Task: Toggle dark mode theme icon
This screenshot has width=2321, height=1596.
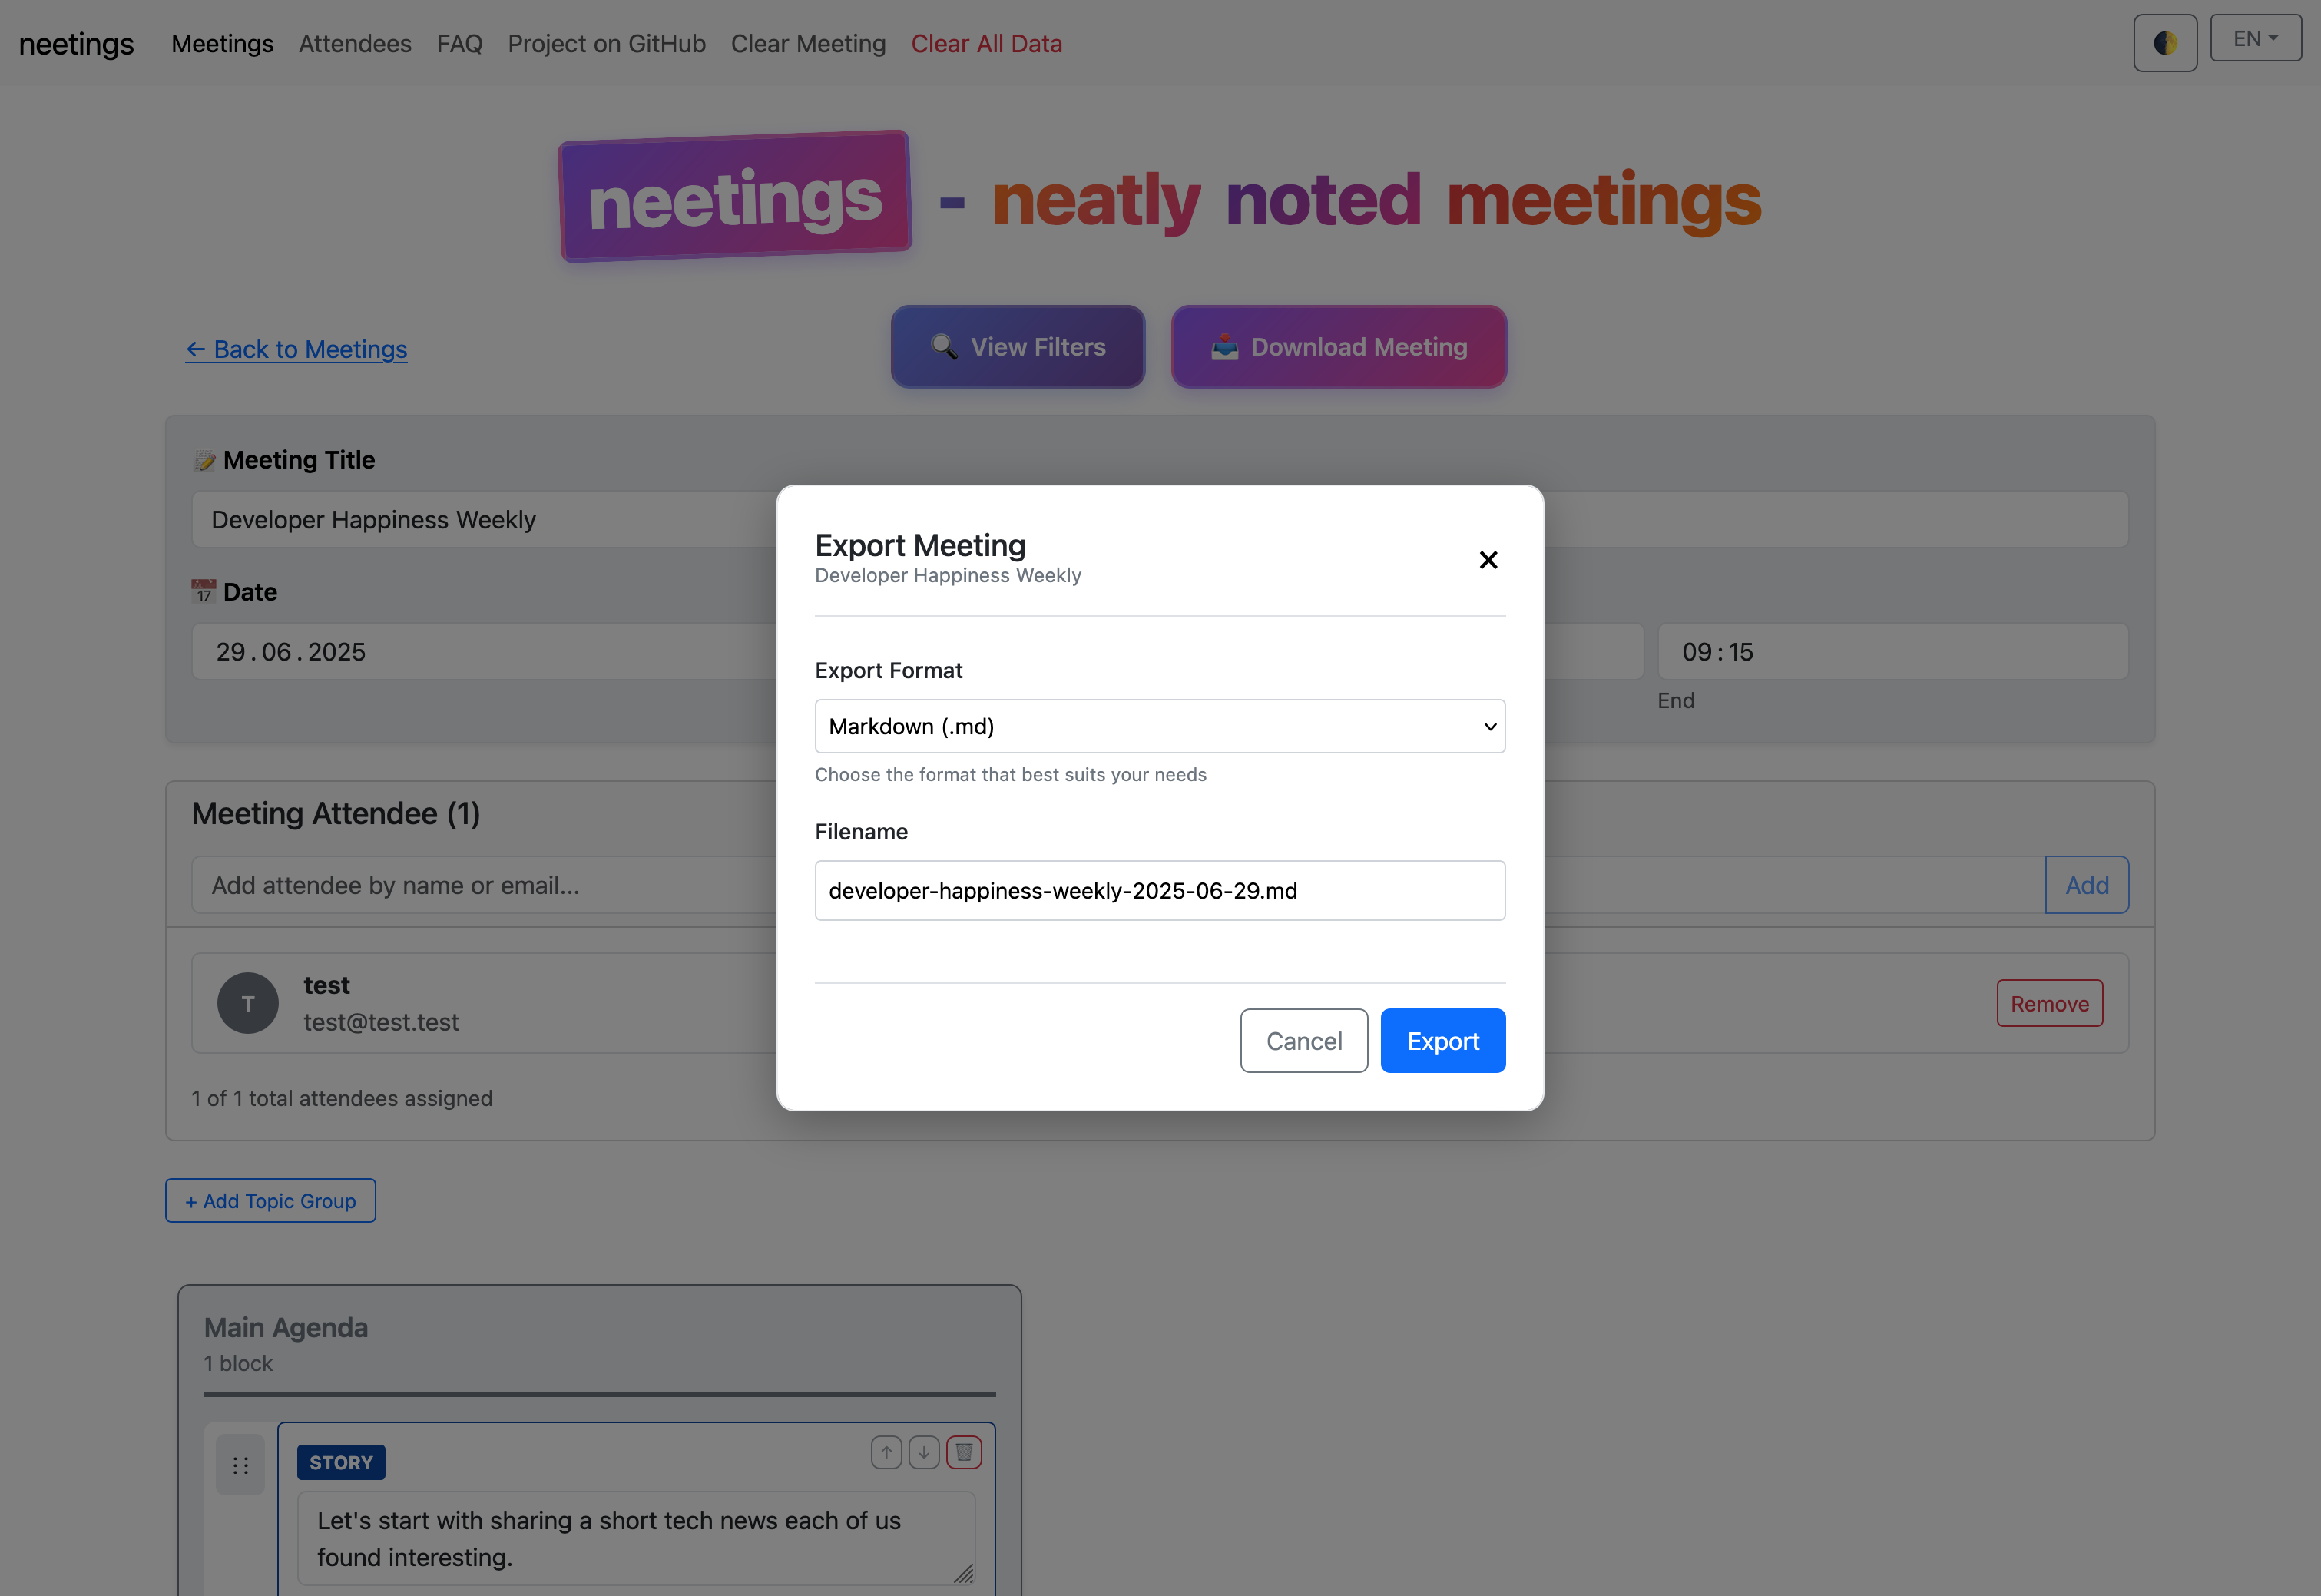Action: (2165, 43)
